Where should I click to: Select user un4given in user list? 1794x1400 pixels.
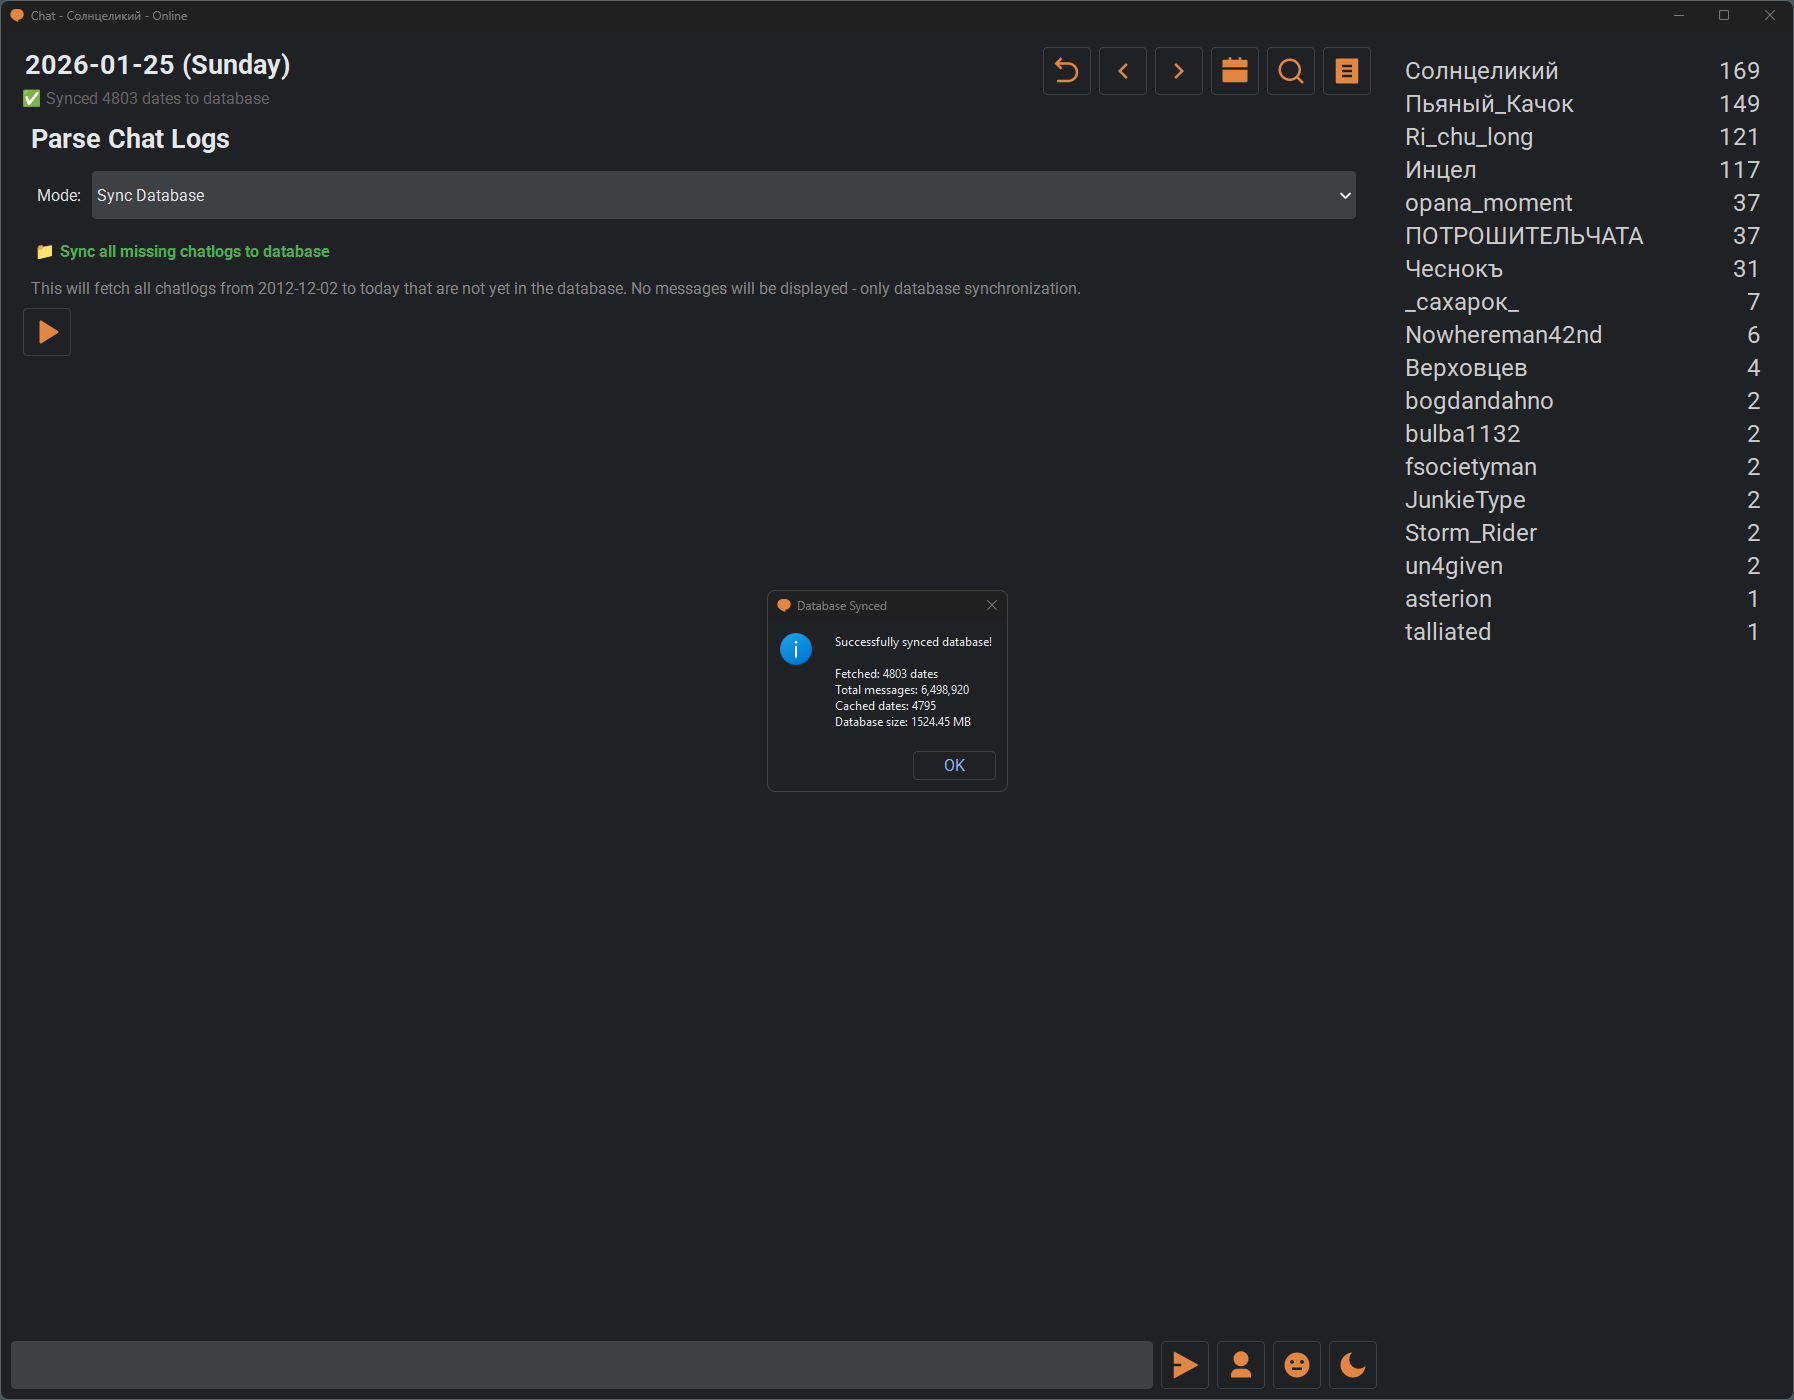pyautogui.click(x=1454, y=566)
